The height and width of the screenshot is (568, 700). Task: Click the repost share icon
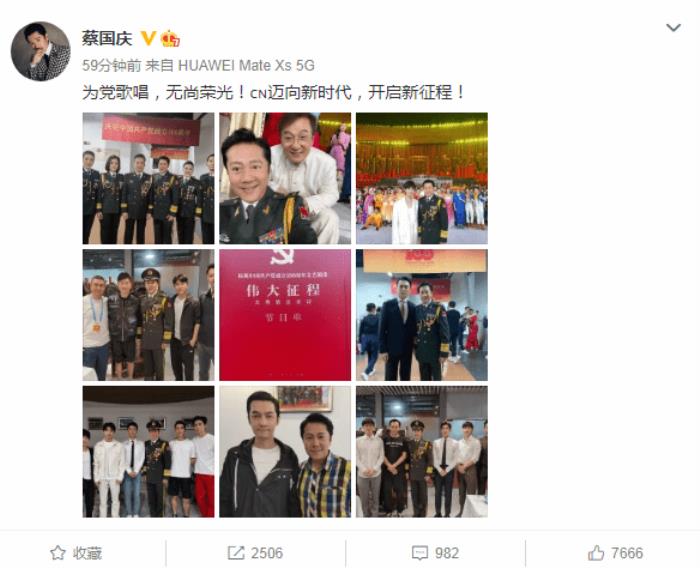tap(236, 553)
